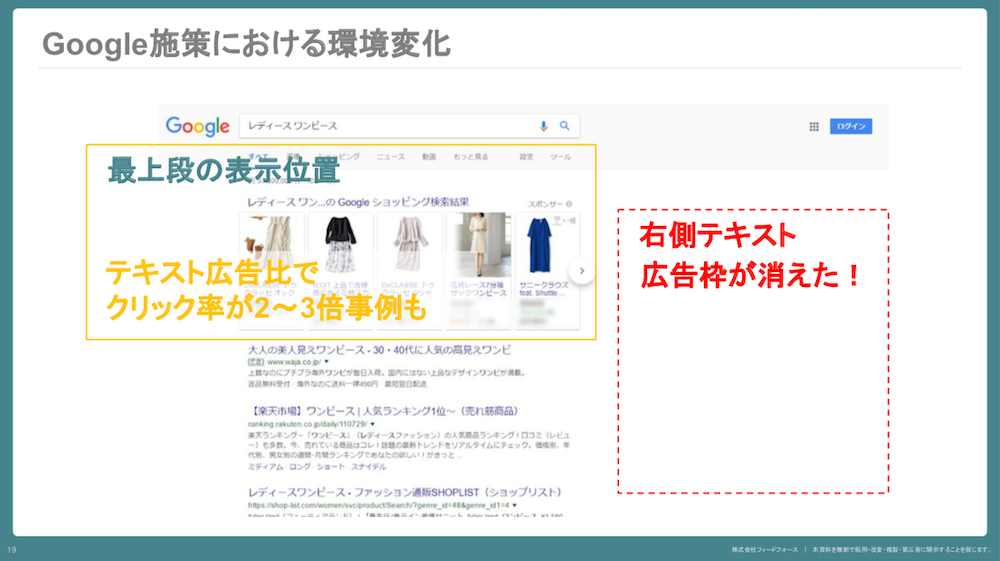This screenshot has height=561, width=1000.
Task: Click the slide title Google施策における環境変化
Action: point(246,44)
